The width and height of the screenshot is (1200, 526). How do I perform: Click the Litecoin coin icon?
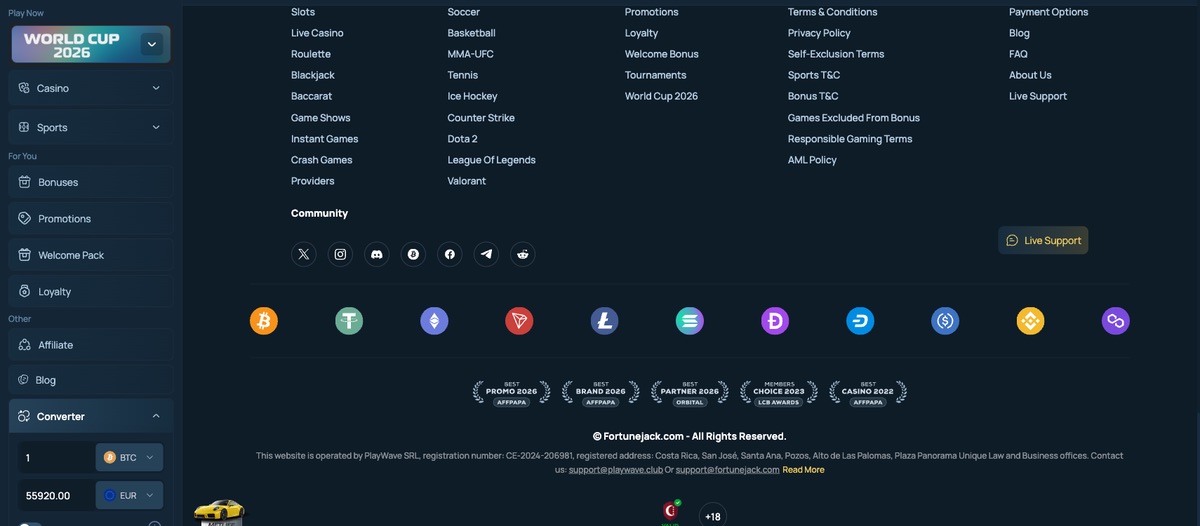604,320
